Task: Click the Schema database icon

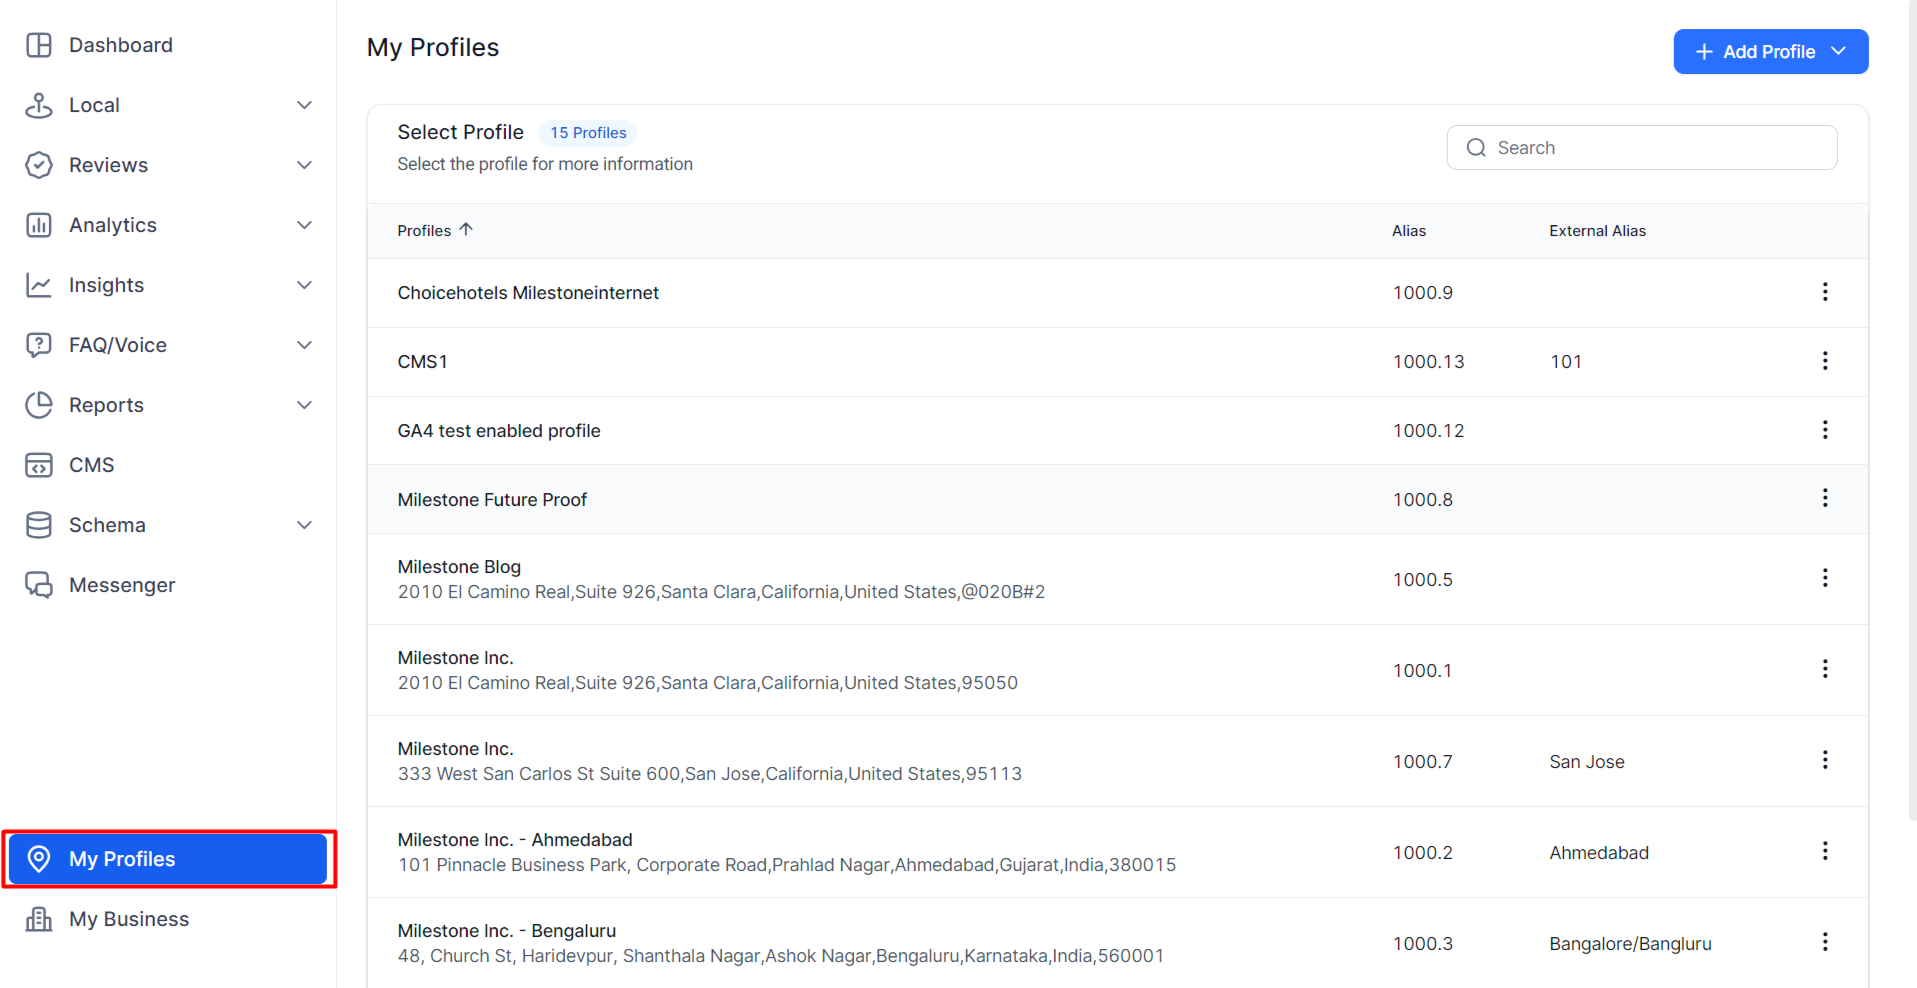Action: tap(39, 525)
